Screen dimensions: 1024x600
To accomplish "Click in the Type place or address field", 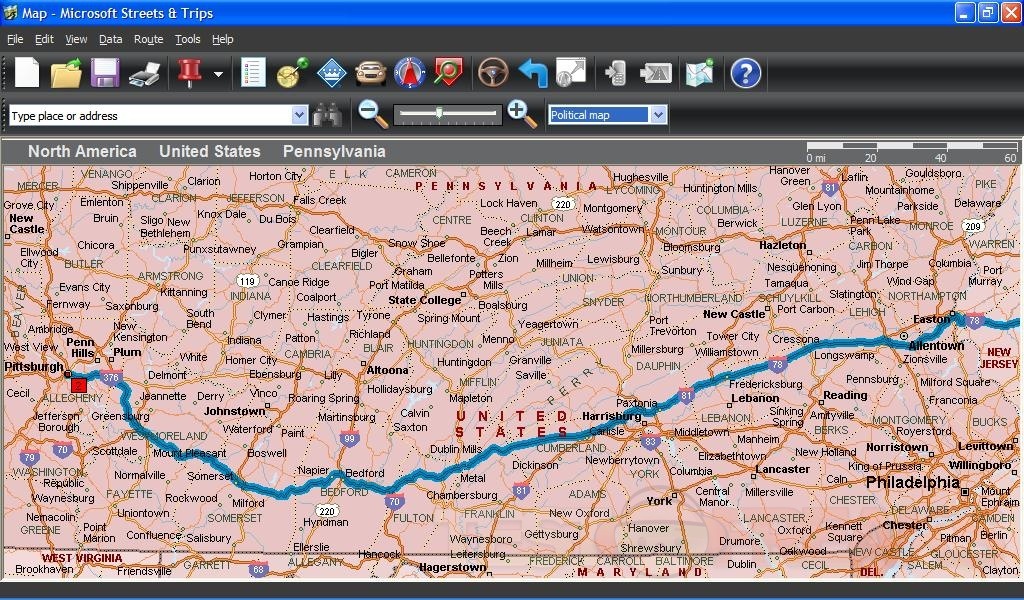I will click(x=150, y=116).
